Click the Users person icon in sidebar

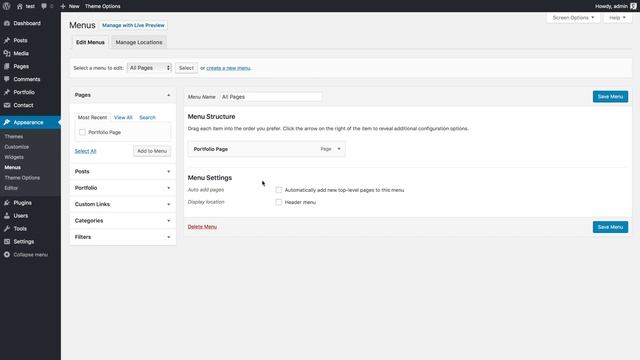tap(7, 216)
